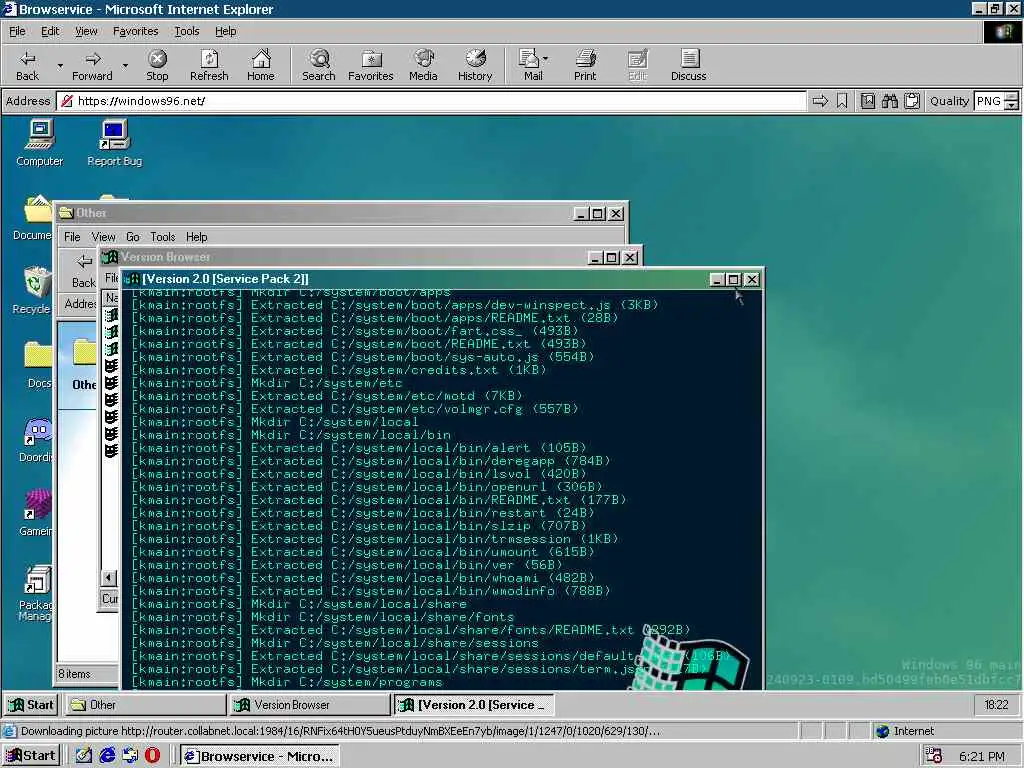Click the bookmark ribbon icon beside address bar

point(842,101)
